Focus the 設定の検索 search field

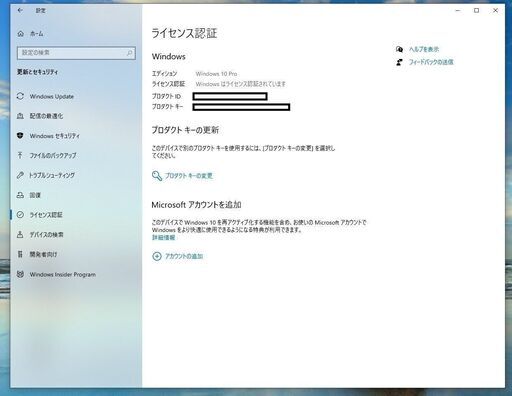(x=76, y=53)
